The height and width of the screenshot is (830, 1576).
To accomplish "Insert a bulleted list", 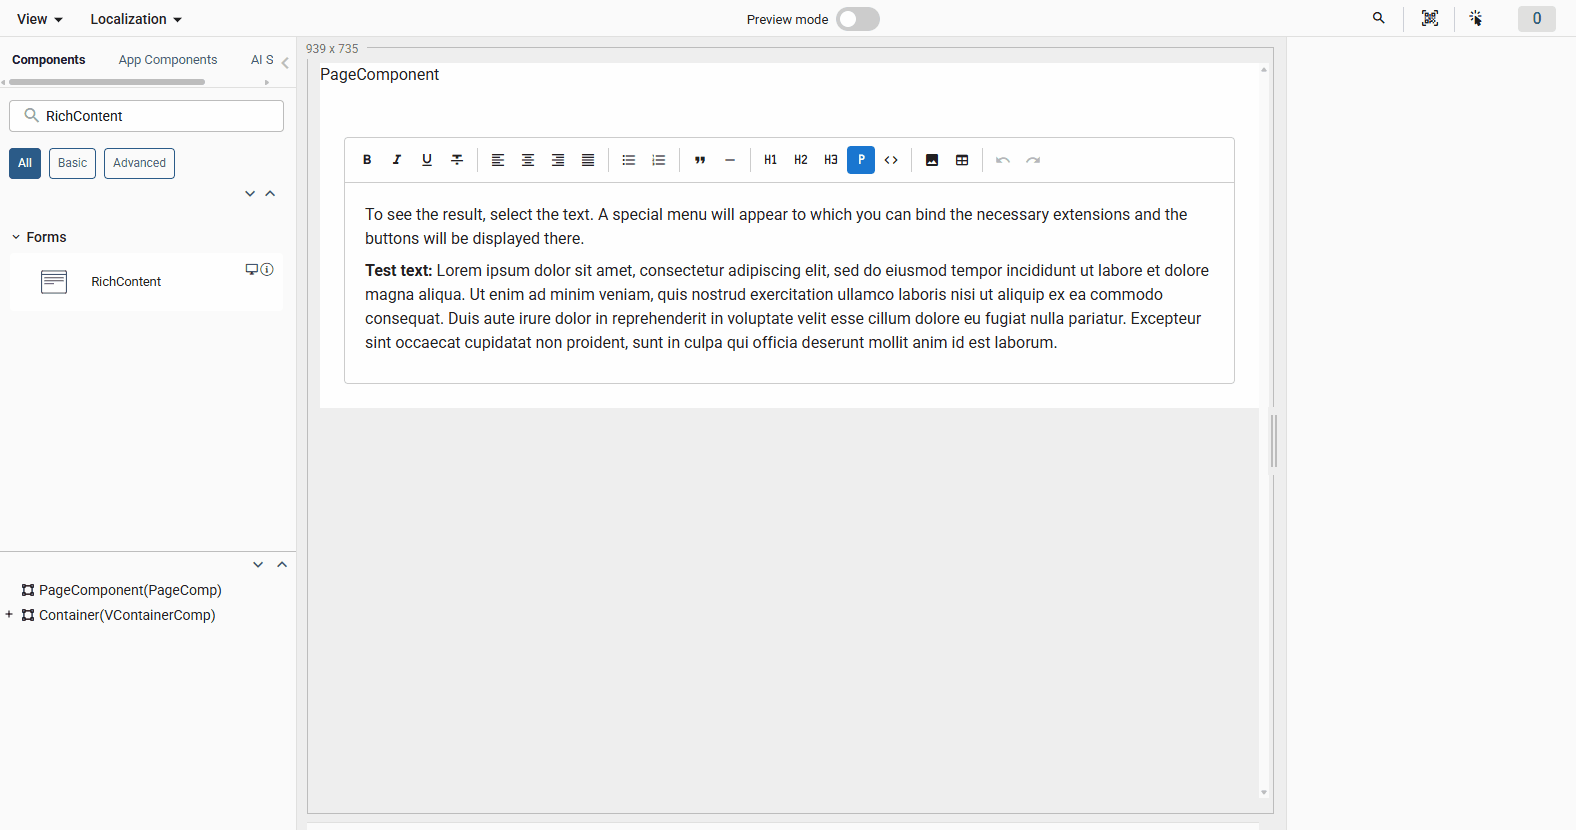I will (x=629, y=160).
